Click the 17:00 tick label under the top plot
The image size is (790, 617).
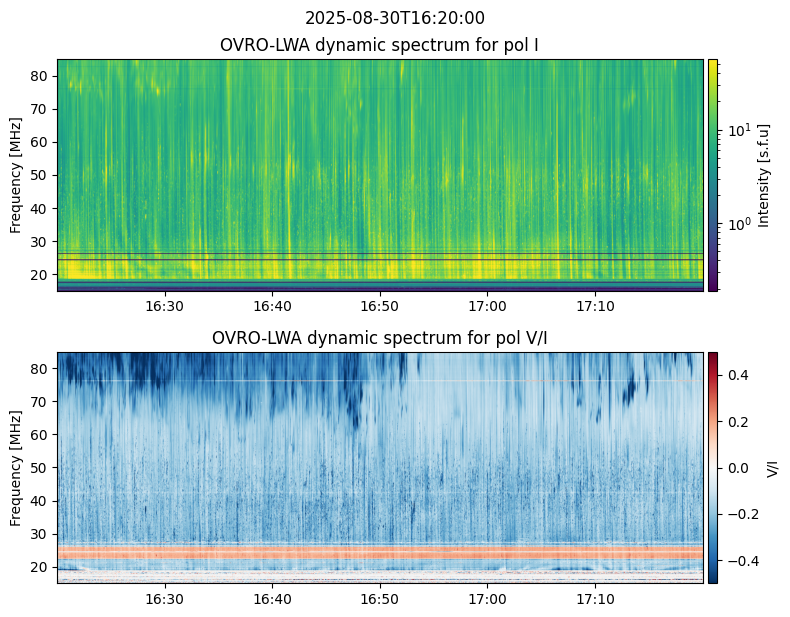click(x=487, y=306)
